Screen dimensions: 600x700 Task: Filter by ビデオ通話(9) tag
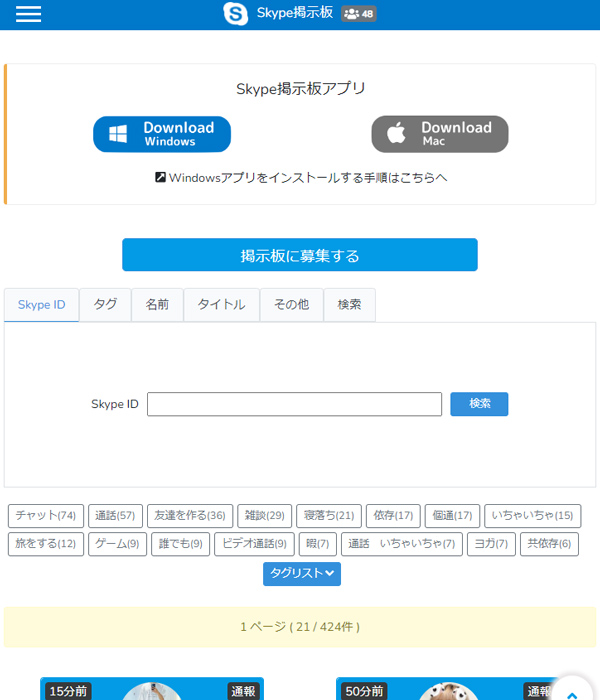click(254, 544)
